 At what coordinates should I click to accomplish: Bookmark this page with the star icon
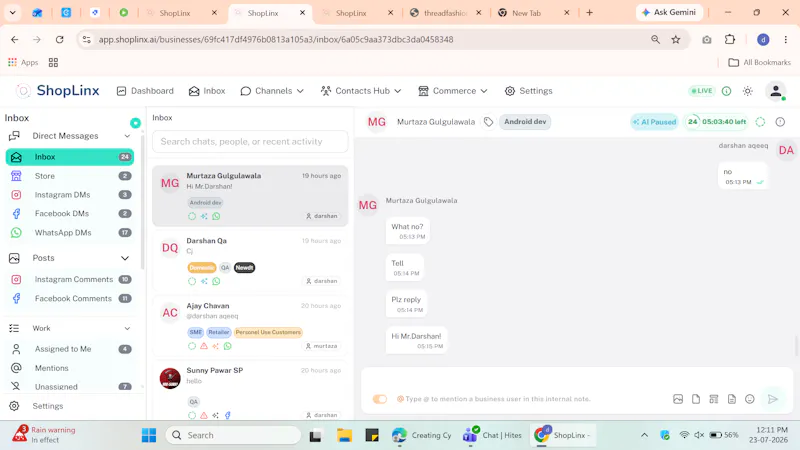pyautogui.click(x=676, y=39)
